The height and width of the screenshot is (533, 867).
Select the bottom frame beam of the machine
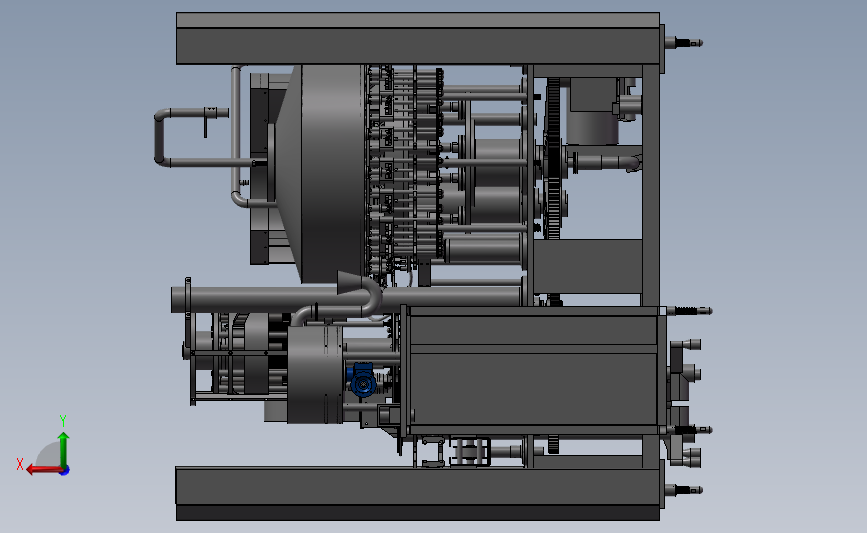click(418, 493)
